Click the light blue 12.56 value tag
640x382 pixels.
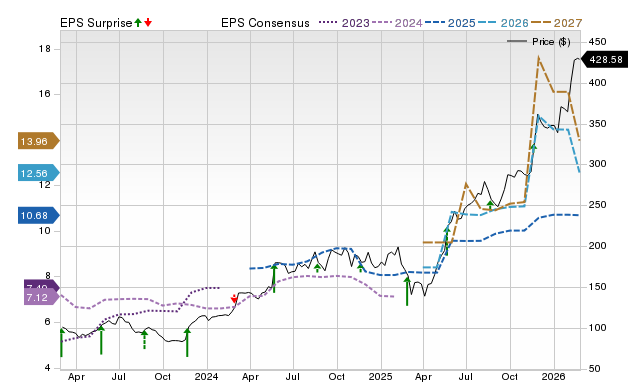tap(38, 173)
